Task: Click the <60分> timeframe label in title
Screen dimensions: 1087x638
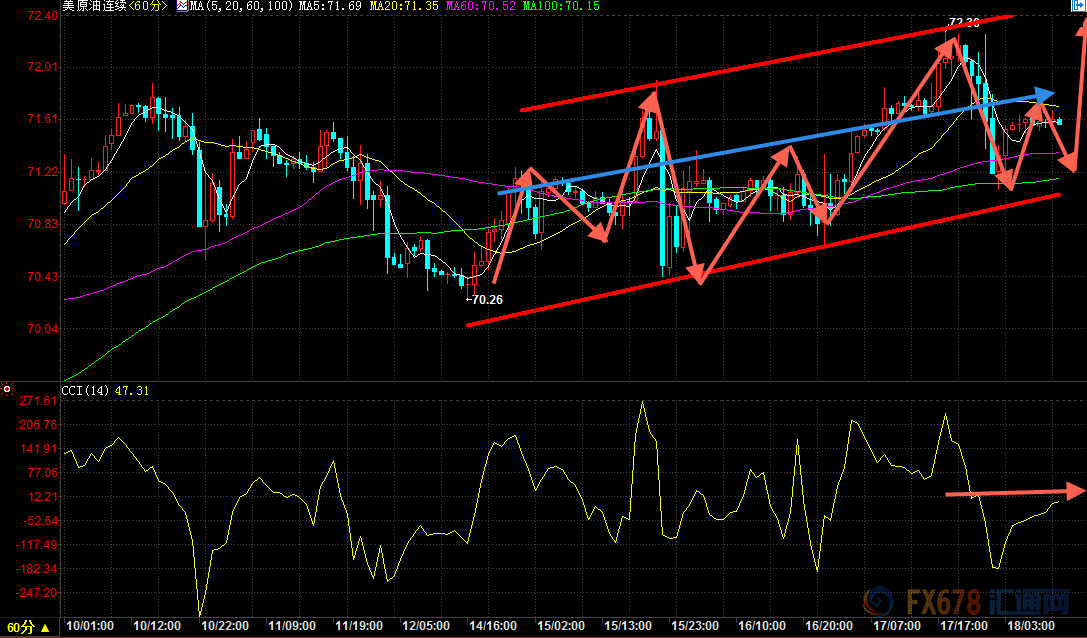Action: pos(147,7)
